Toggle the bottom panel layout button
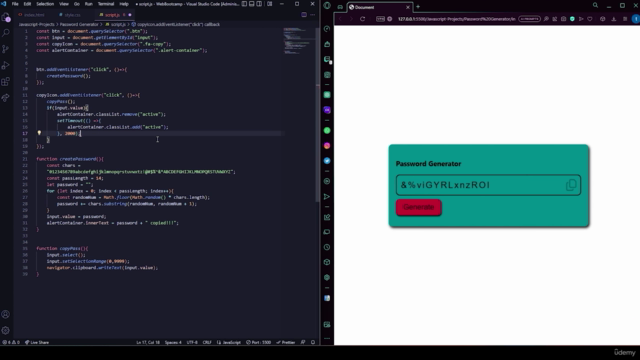Viewport: 640px width, 360px height. (251, 4)
